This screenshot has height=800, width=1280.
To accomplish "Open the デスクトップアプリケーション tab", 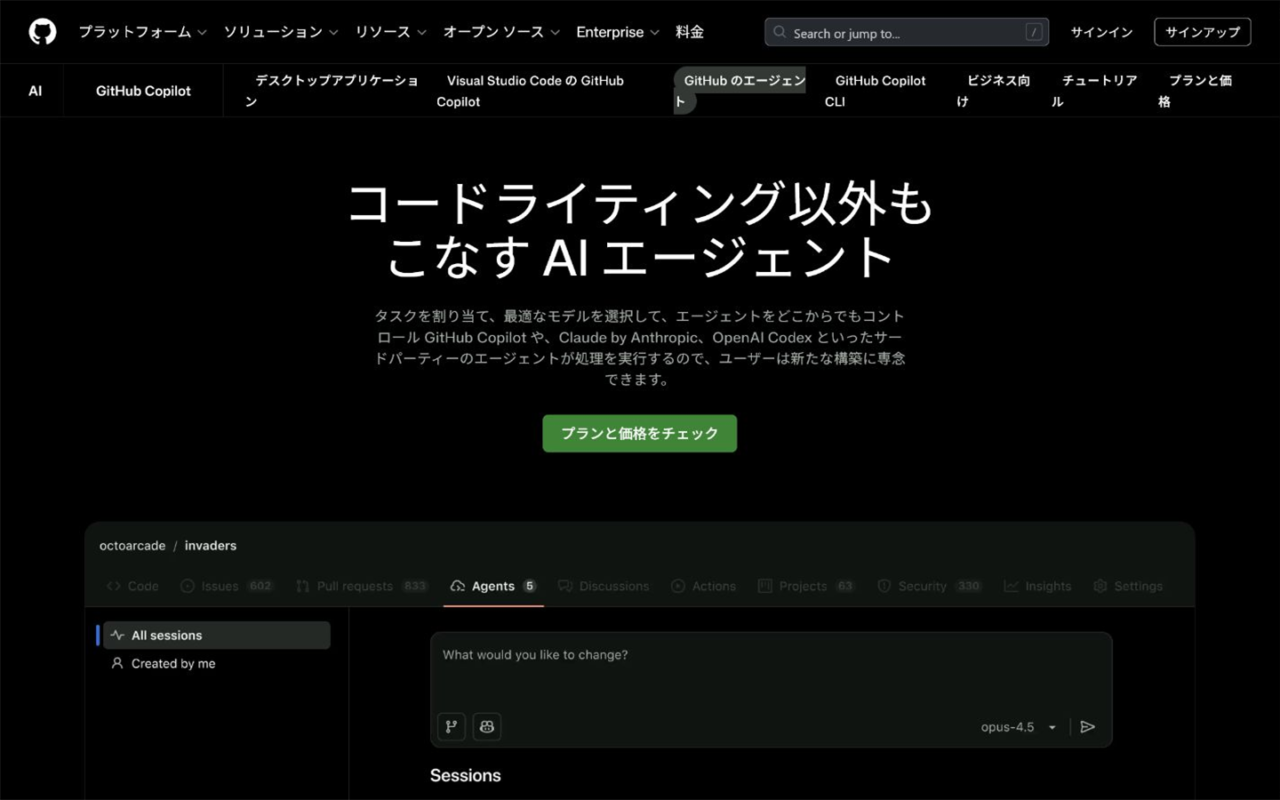I will (x=333, y=91).
